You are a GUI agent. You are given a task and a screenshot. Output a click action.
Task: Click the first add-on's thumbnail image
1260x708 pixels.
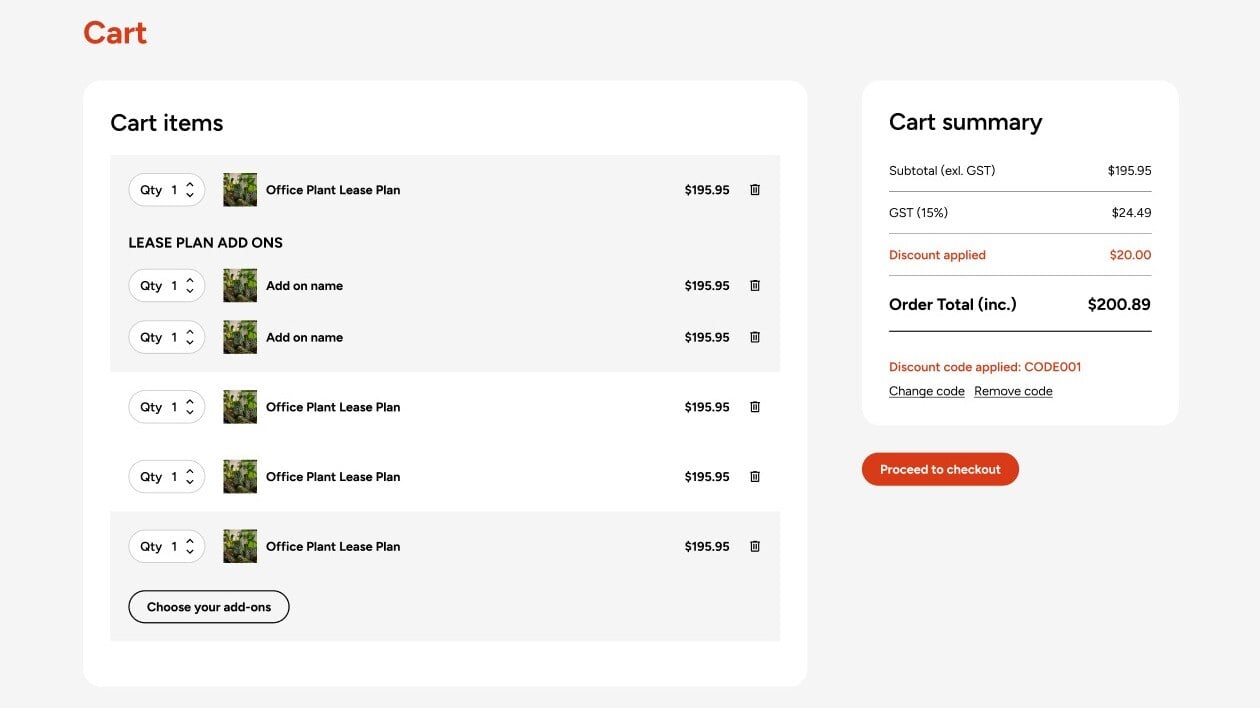pos(240,286)
